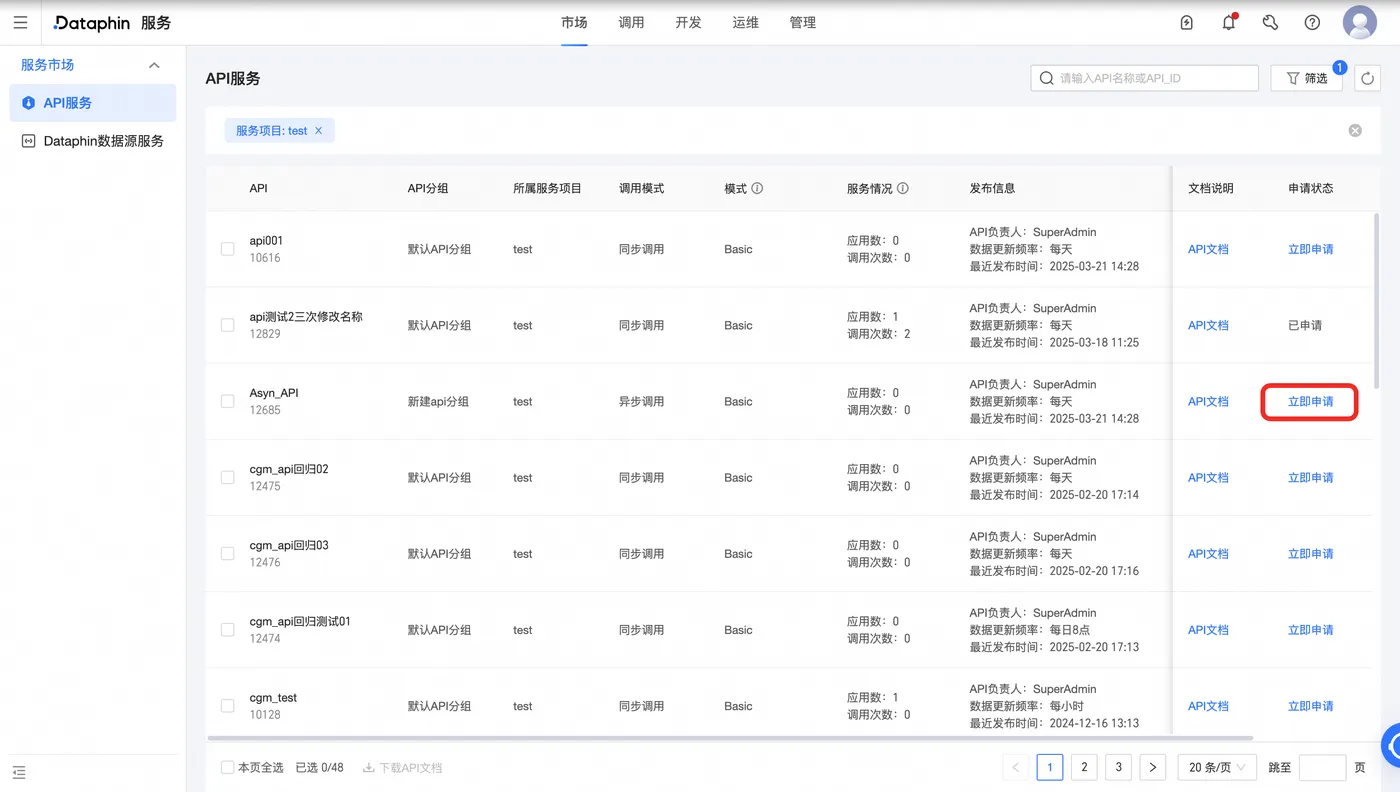Clear all filters with the gray X icon

[x=1355, y=130]
